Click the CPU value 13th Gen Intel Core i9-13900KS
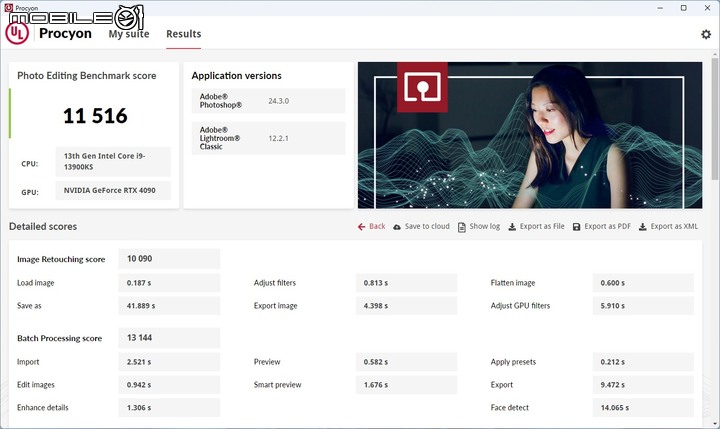This screenshot has width=720, height=429. click(x=113, y=162)
